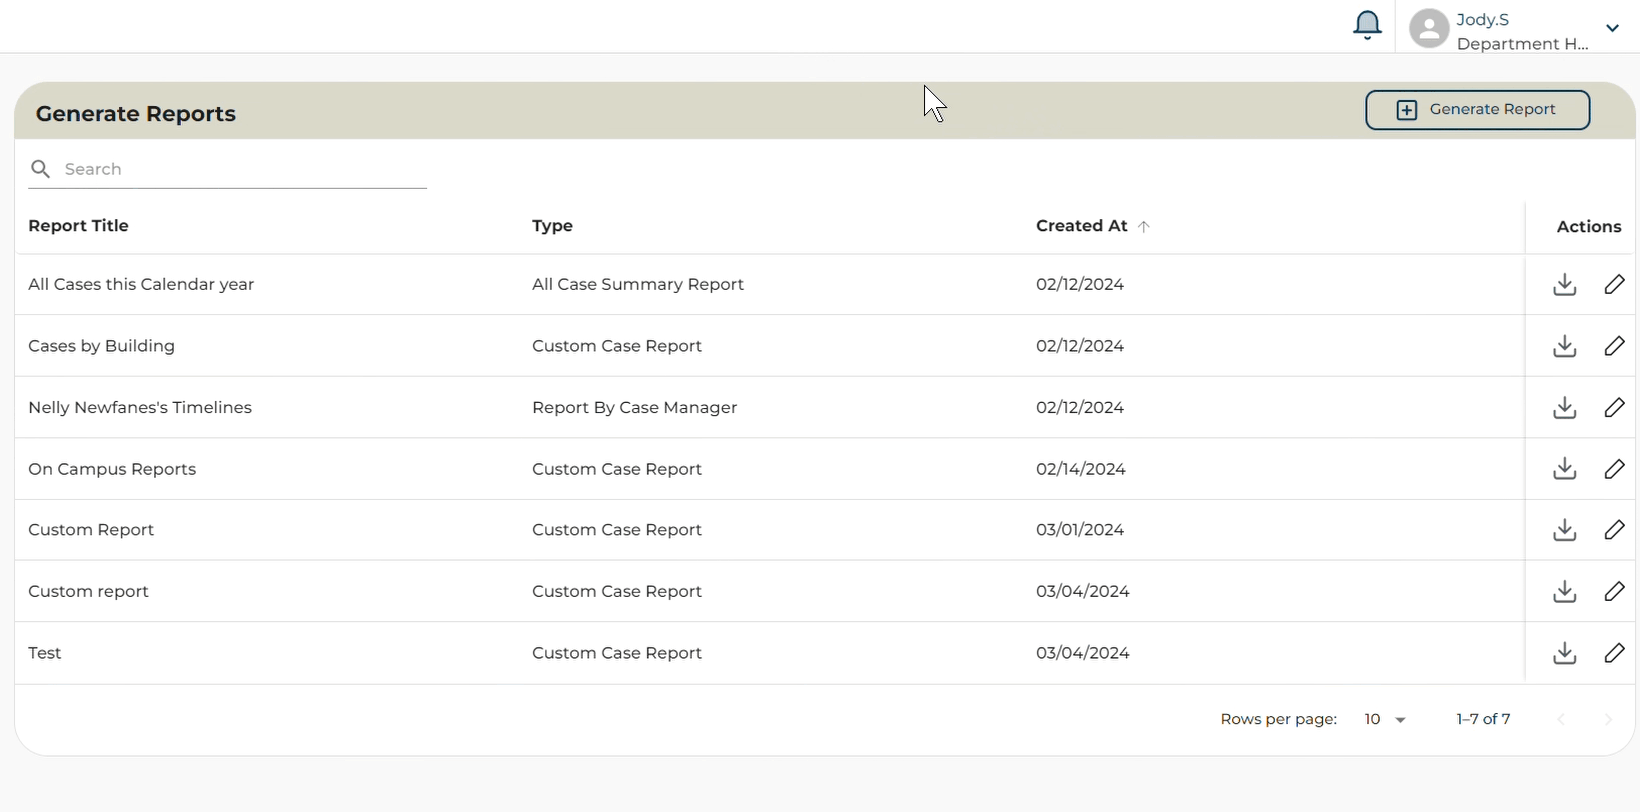Edit the On Campus Reports report
1640x812 pixels.
tap(1614, 469)
